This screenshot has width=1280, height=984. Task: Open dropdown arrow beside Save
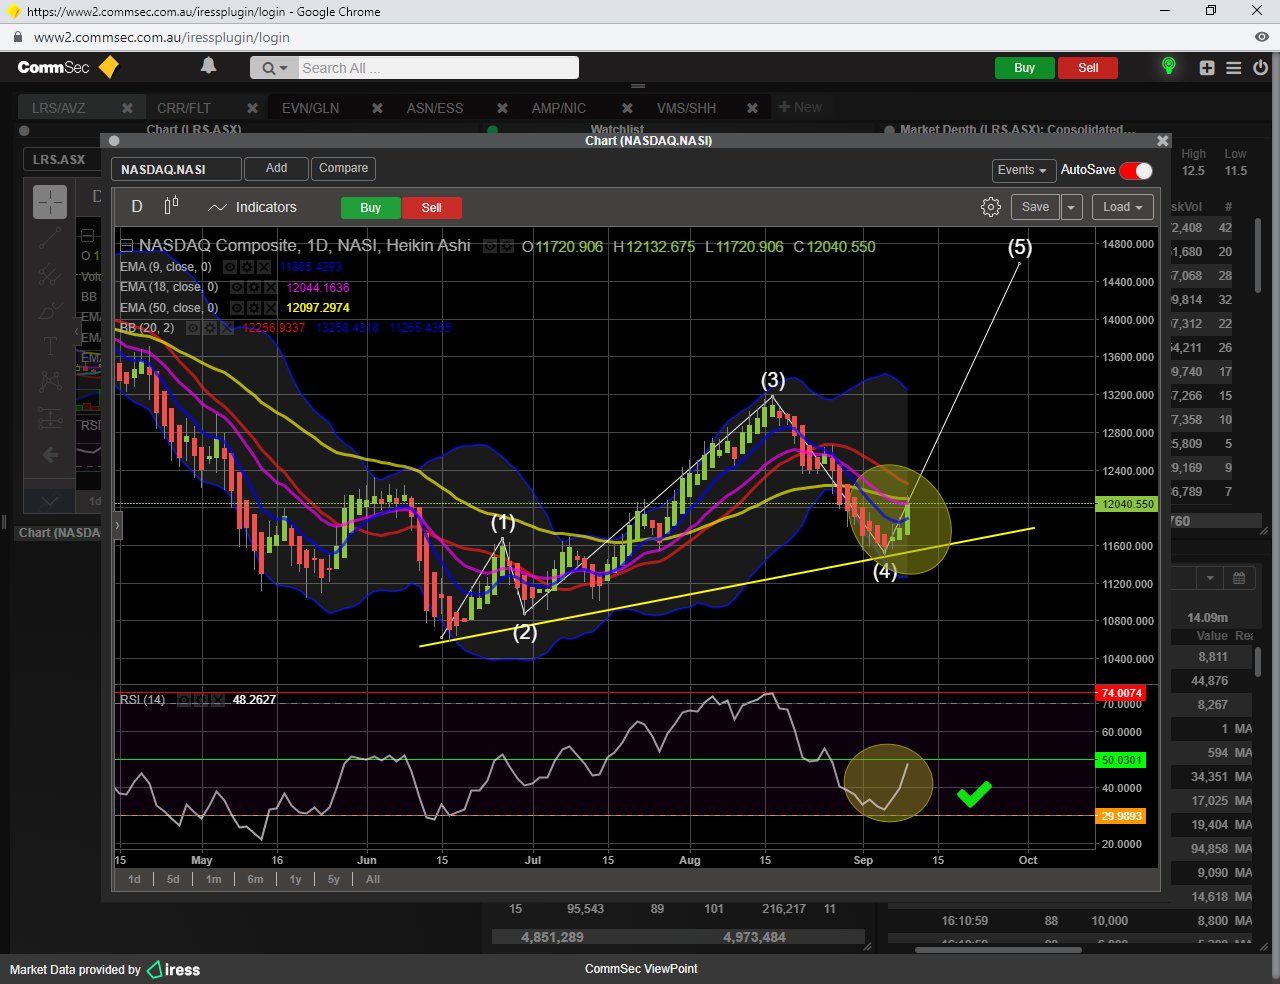pyautogui.click(x=1071, y=207)
